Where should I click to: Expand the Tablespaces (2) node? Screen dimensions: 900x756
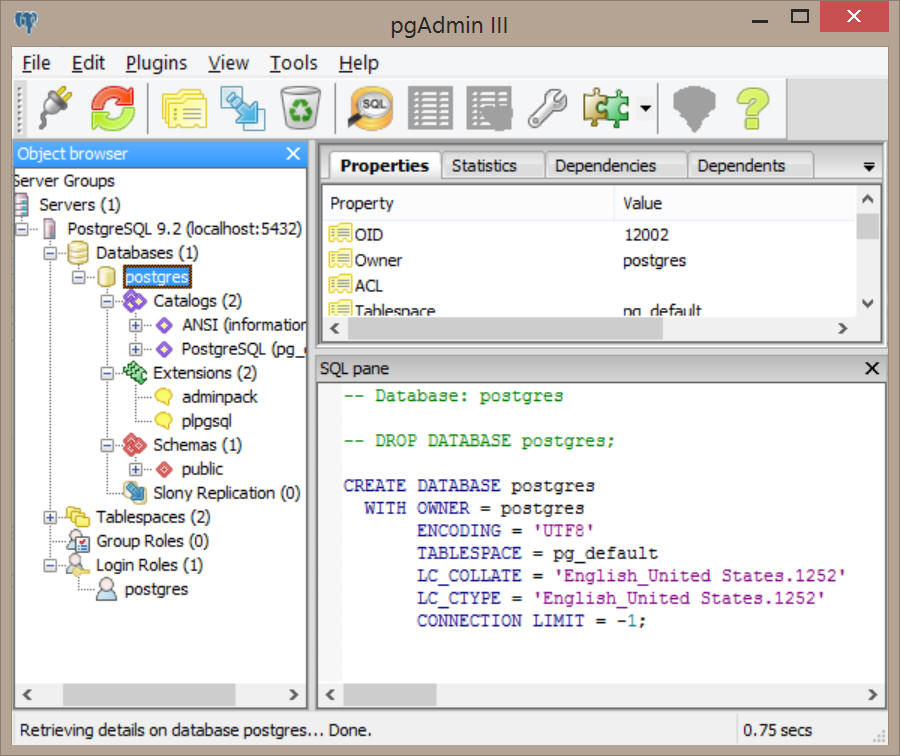click(x=51, y=518)
